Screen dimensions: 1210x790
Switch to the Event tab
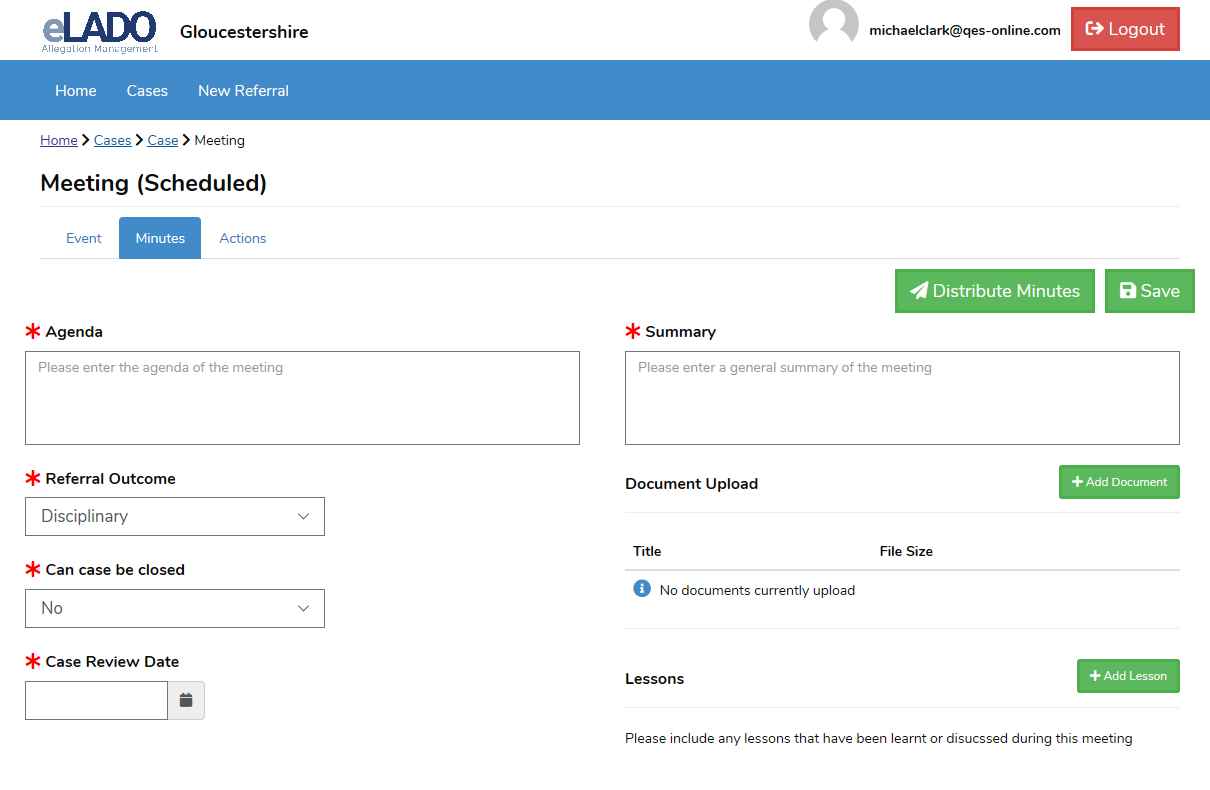(x=84, y=238)
